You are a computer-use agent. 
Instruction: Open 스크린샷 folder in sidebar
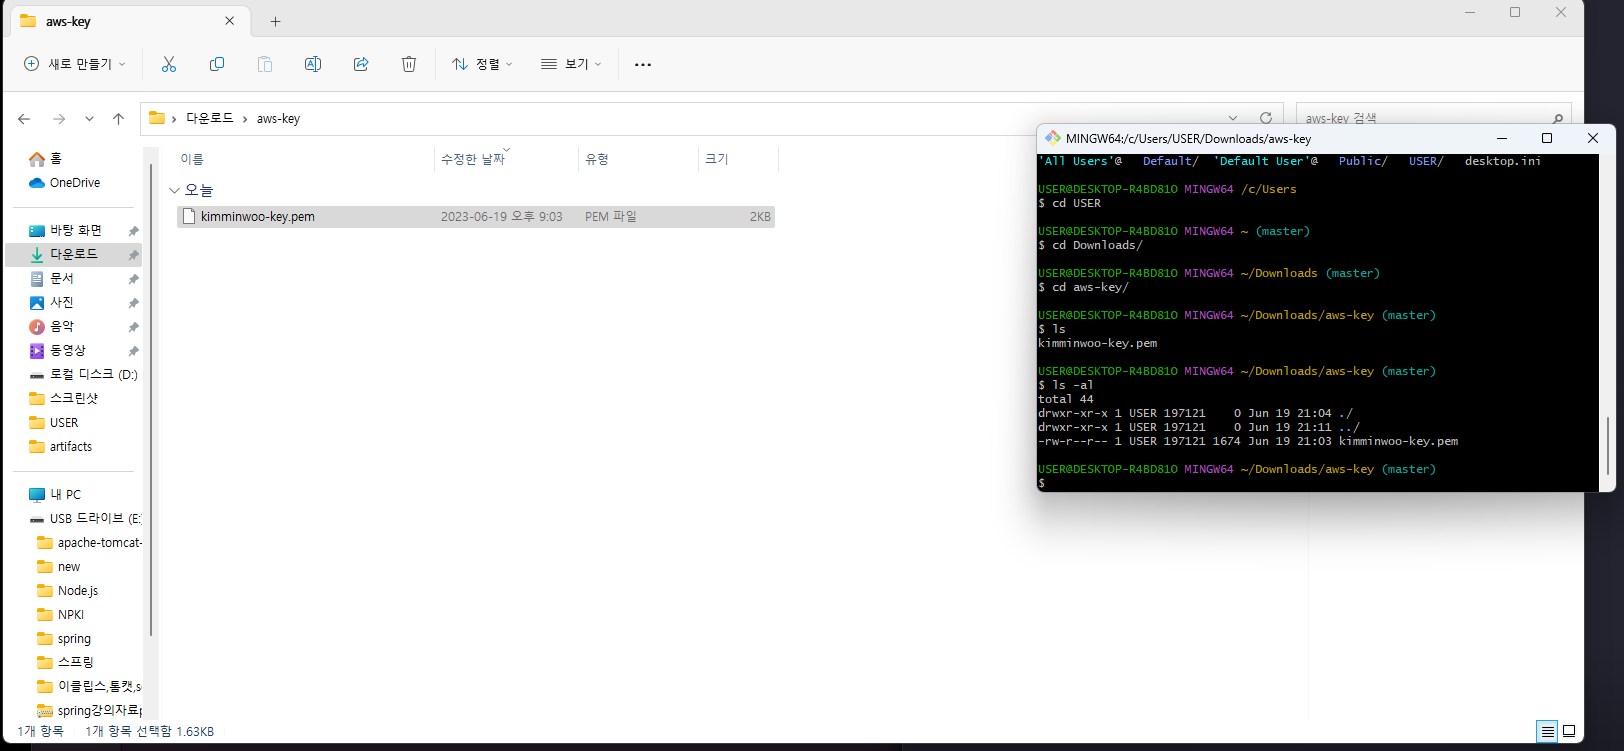click(74, 399)
